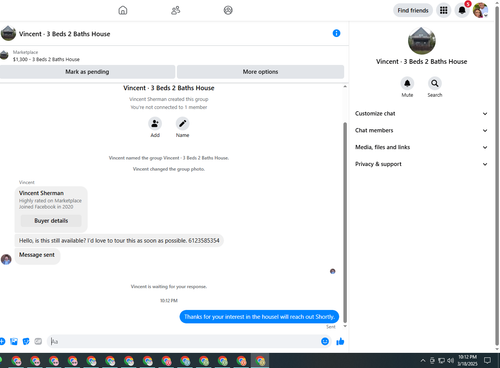Expand the Customize chat section

click(421, 114)
